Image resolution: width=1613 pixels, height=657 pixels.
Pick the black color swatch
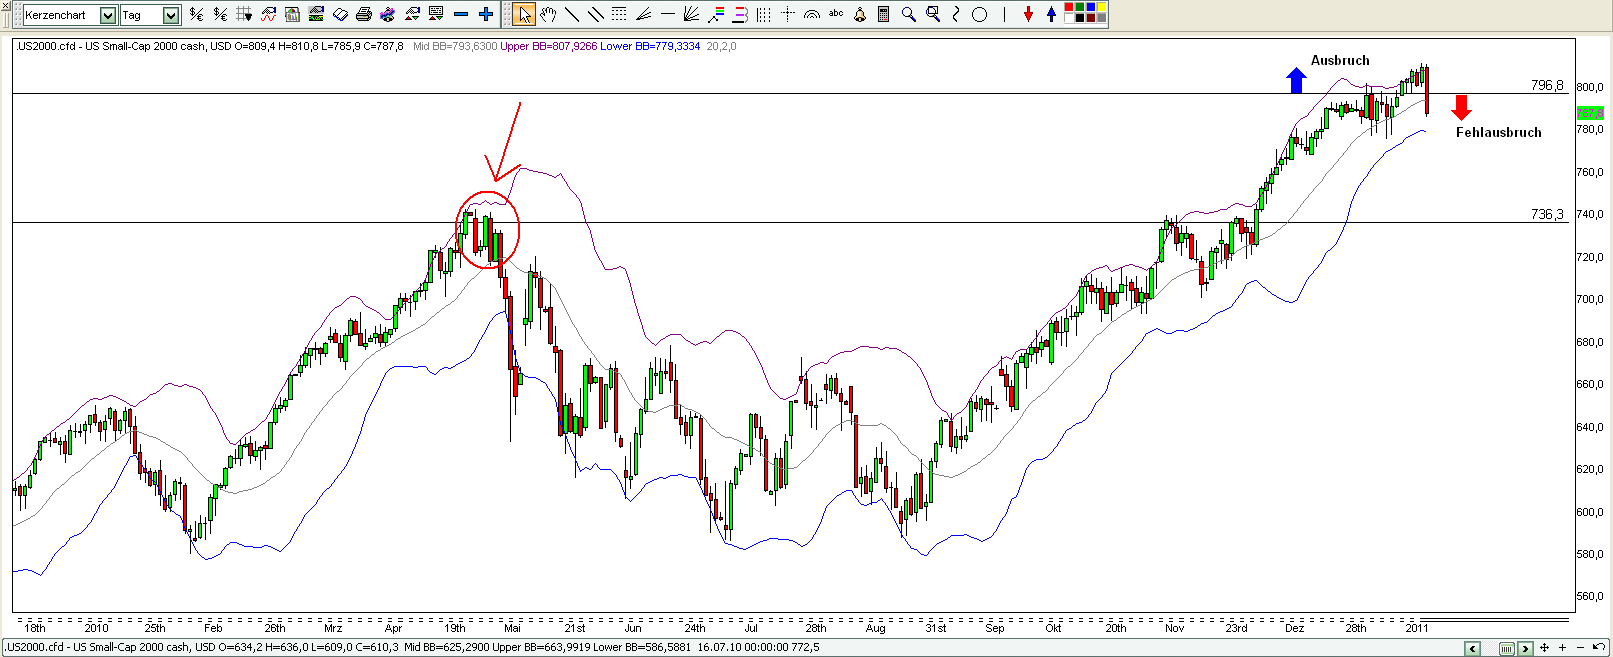[x=1080, y=18]
